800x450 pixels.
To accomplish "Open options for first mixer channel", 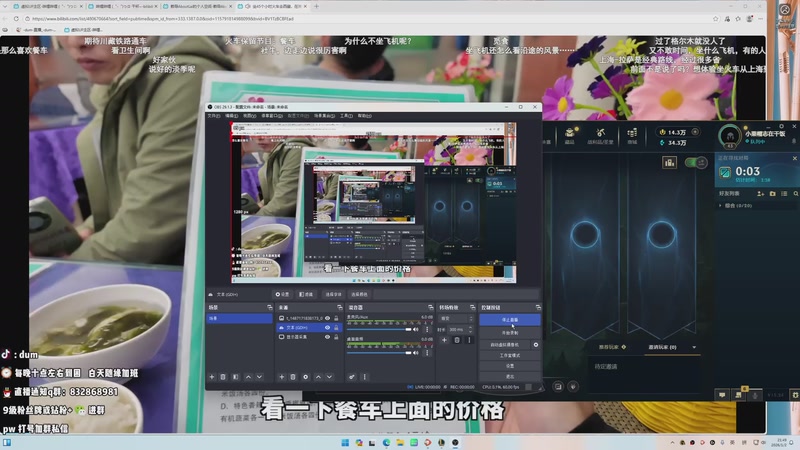I will click(427, 330).
